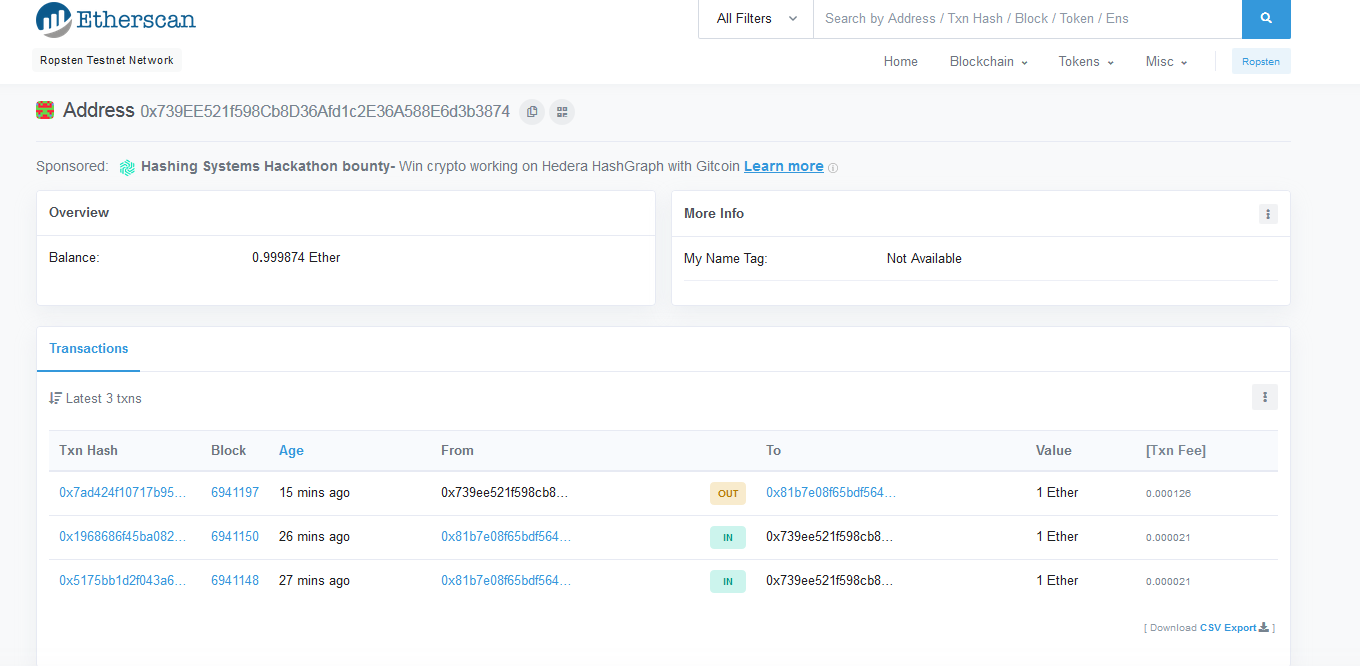Click the 0.999874 Ether balance value
This screenshot has height=666, width=1360.
point(296,258)
